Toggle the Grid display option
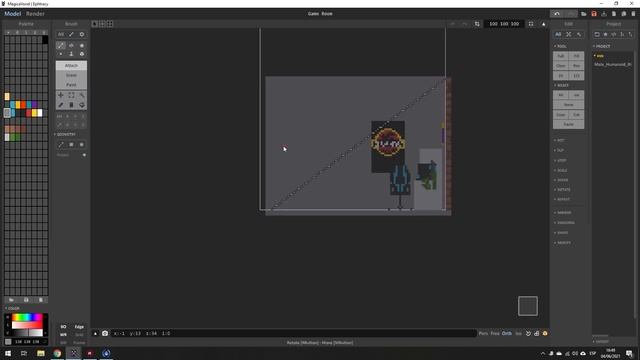 (x=79, y=335)
